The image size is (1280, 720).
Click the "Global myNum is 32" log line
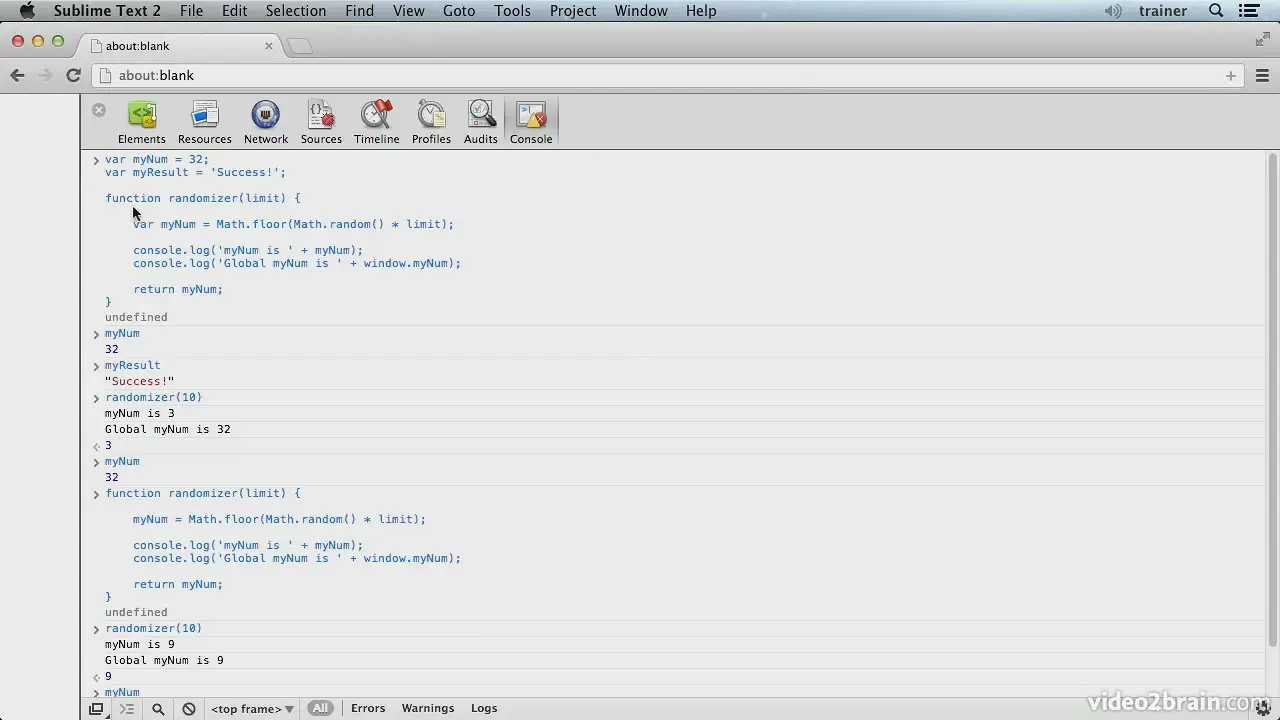(x=168, y=429)
